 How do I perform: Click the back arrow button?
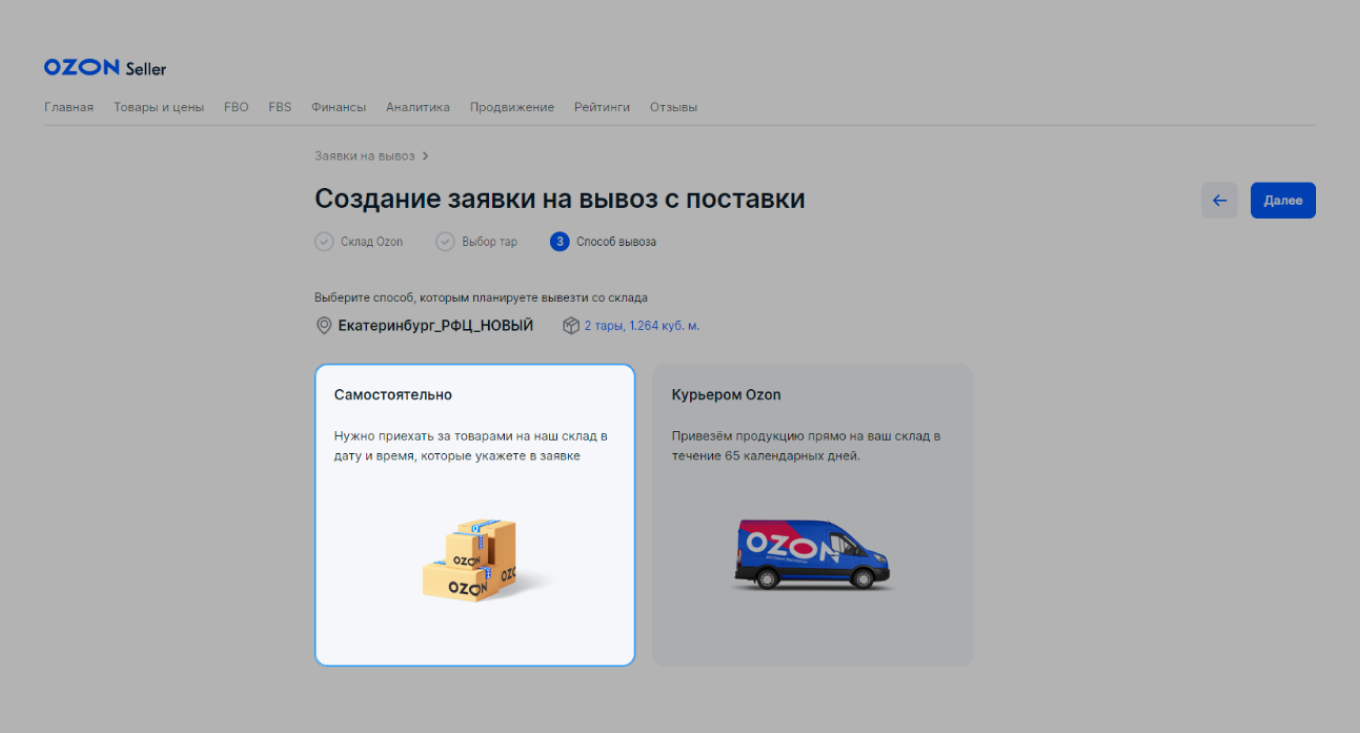1219,200
